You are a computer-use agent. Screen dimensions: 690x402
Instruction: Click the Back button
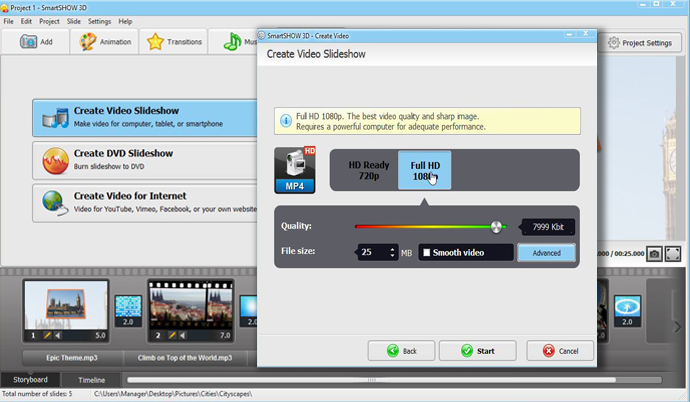click(x=401, y=351)
